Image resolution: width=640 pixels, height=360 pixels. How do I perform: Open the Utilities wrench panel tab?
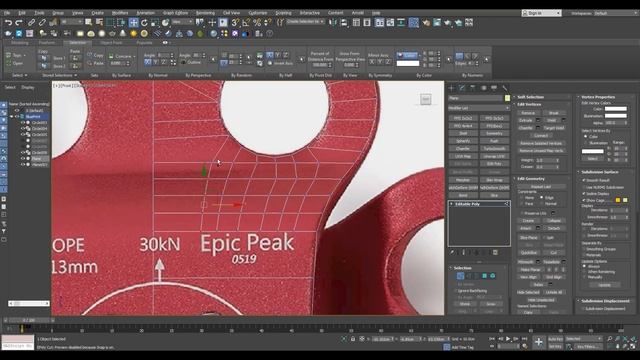point(505,88)
